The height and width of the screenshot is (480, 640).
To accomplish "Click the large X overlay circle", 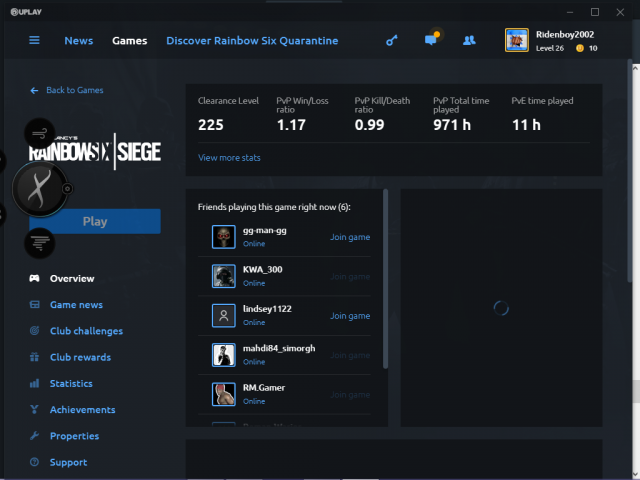I will 40,189.
